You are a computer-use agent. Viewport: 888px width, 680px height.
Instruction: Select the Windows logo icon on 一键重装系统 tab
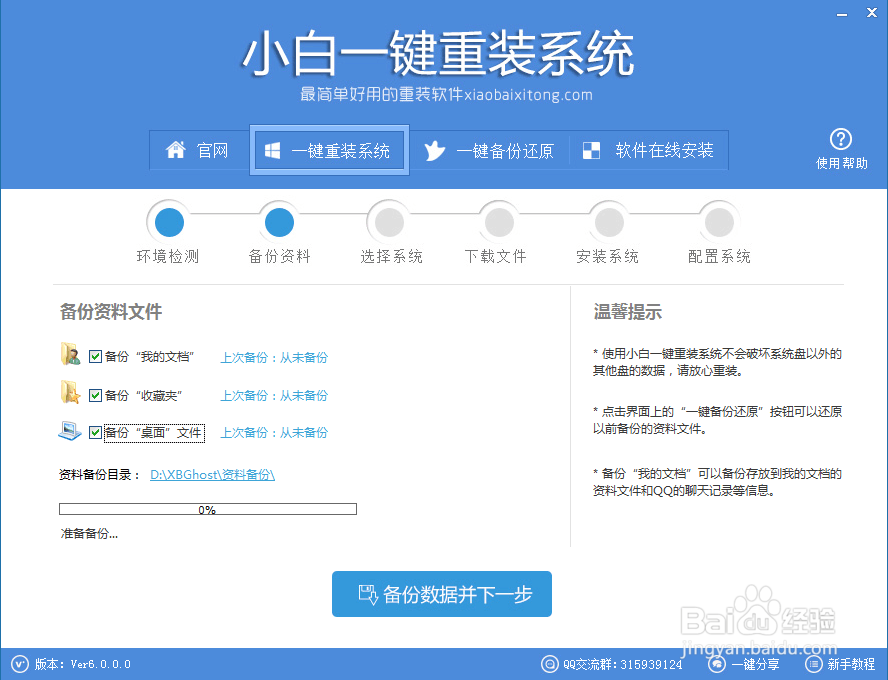272,150
